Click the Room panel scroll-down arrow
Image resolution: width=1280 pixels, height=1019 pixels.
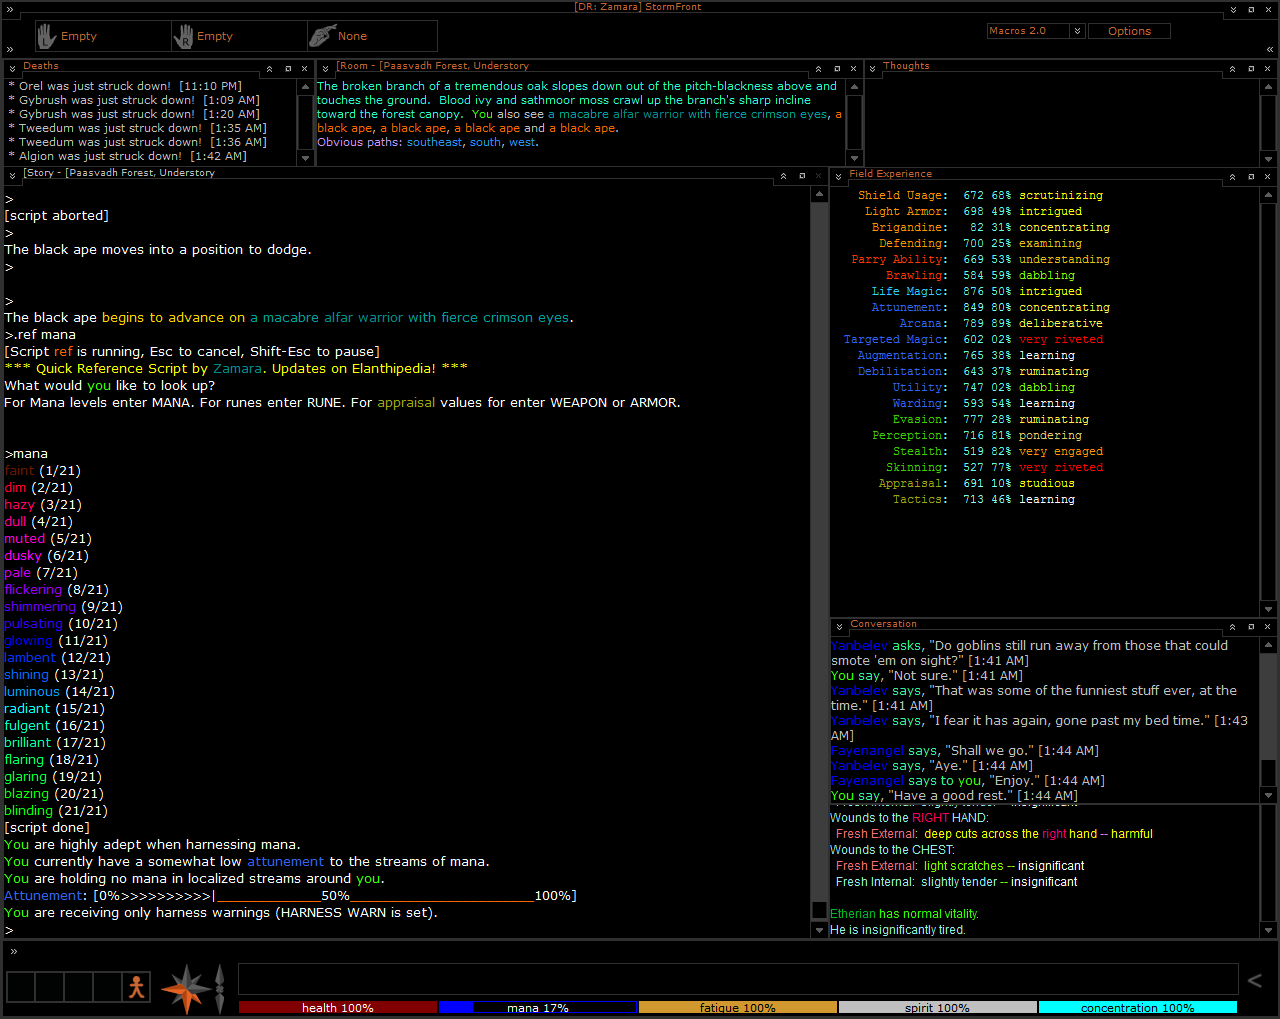[854, 157]
